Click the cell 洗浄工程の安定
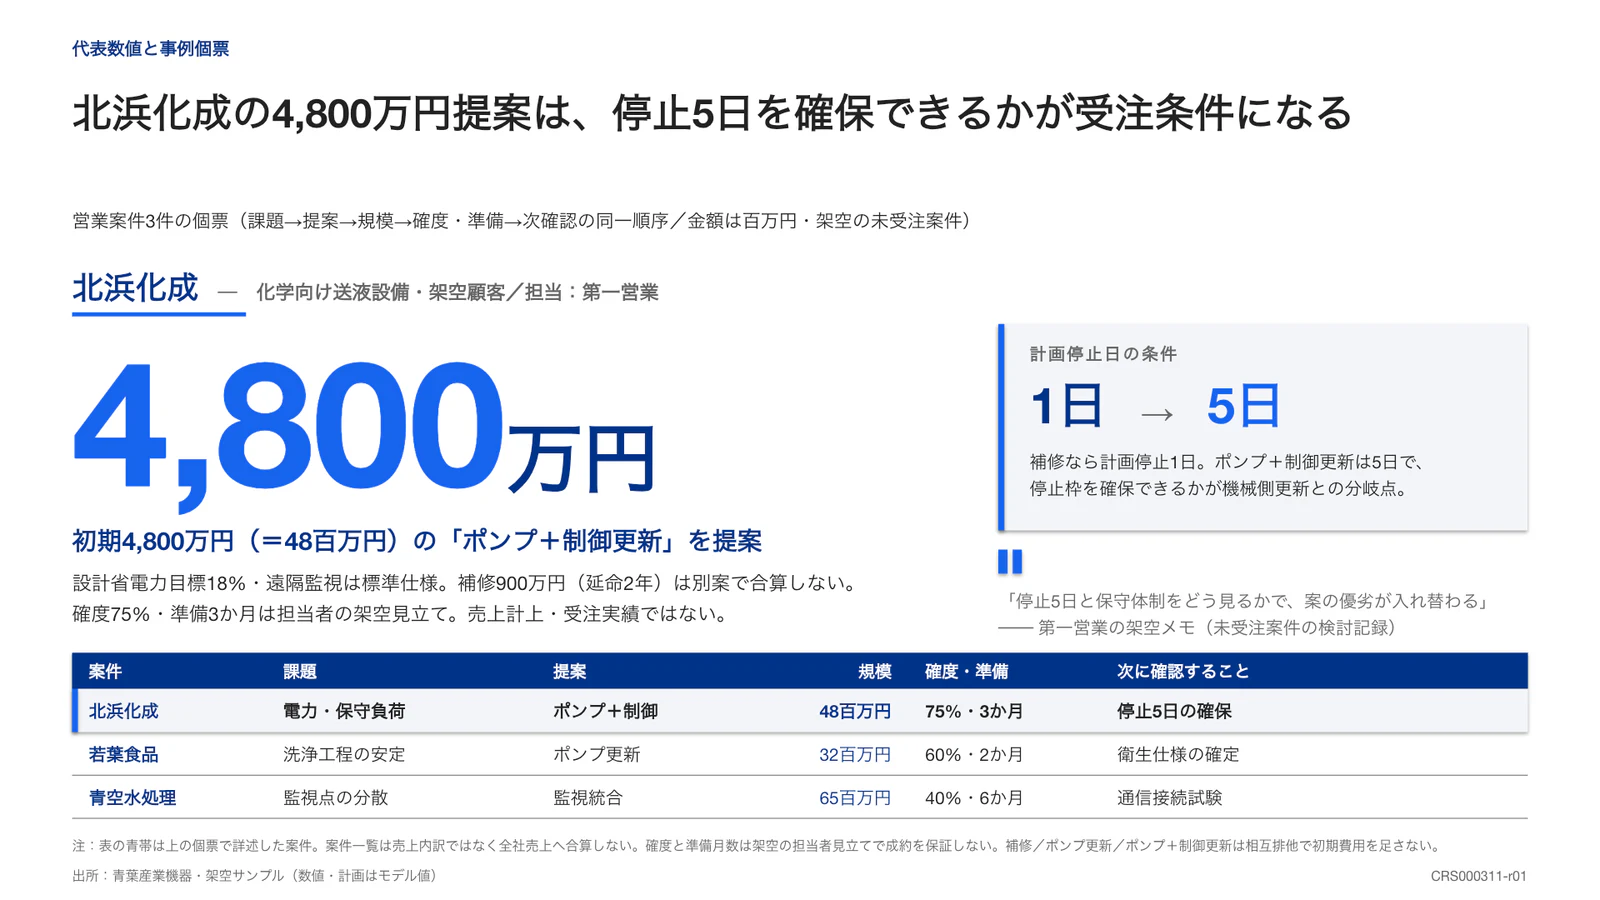Screen dimensions: 1600x900 pyautogui.click(x=344, y=755)
